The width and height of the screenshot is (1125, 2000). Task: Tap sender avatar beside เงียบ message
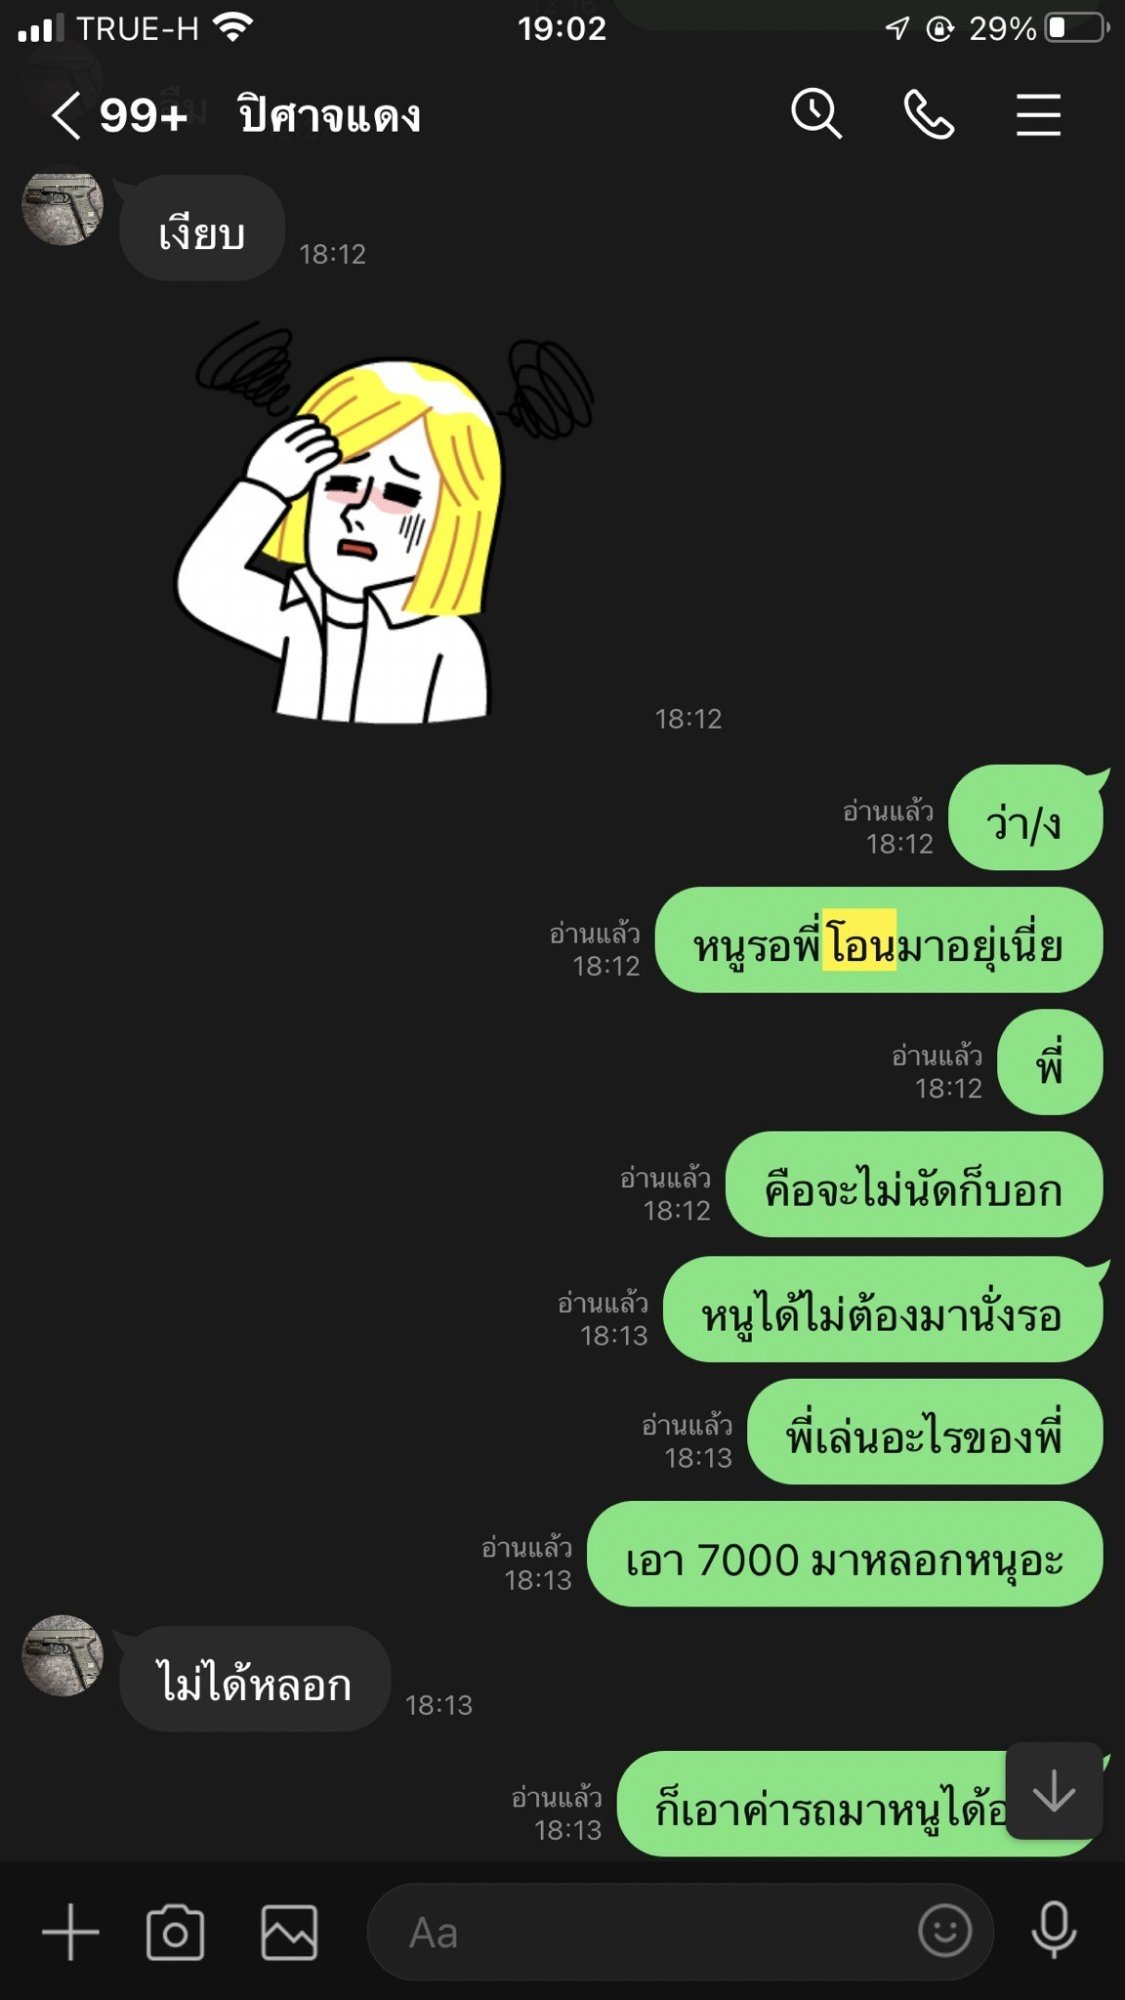(x=62, y=206)
